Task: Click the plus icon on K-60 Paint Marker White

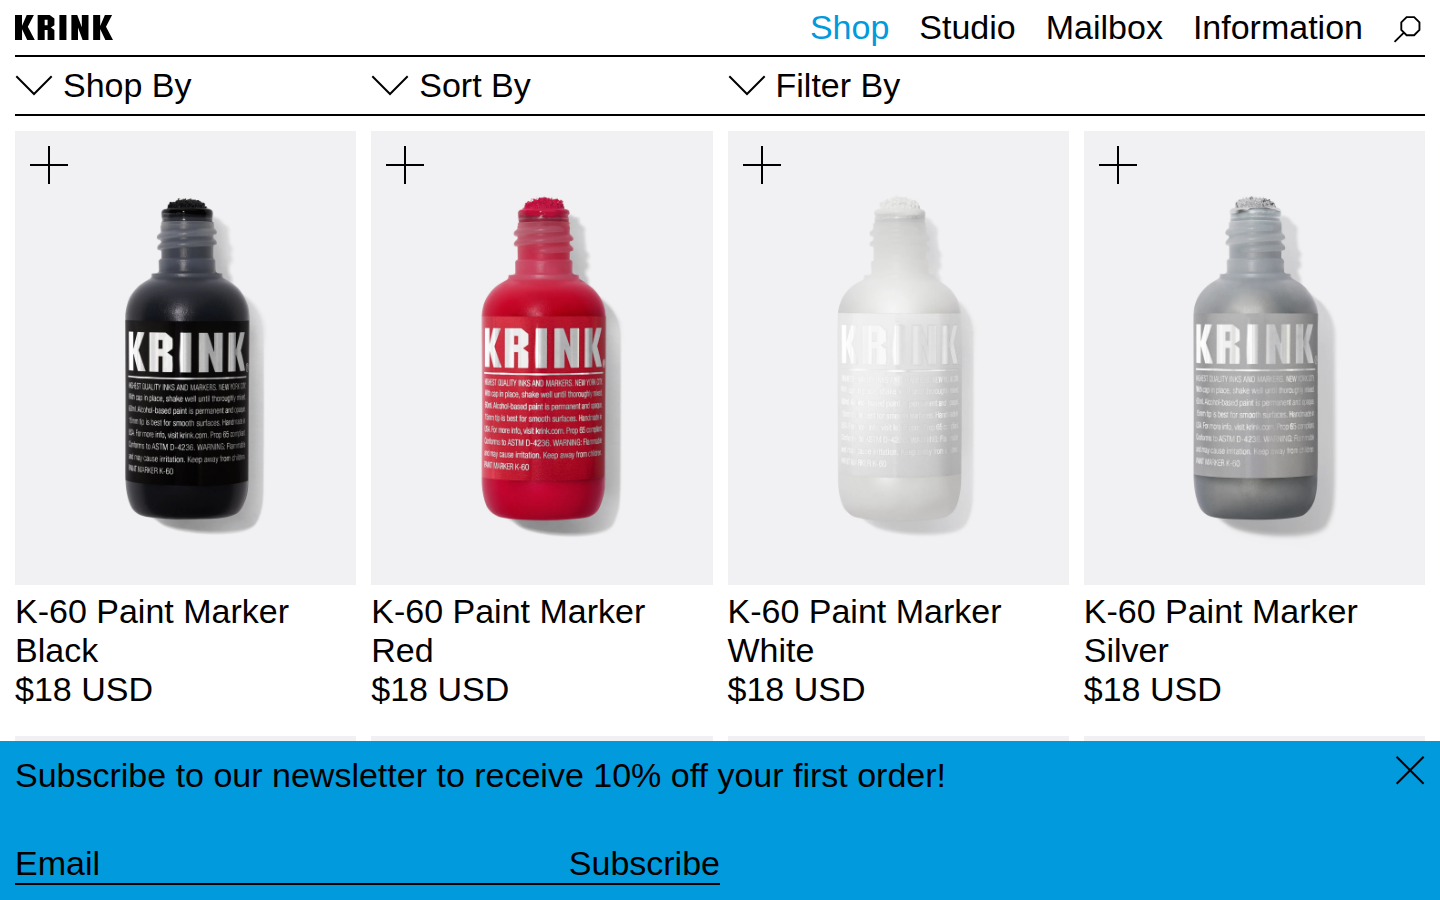Action: point(761,164)
